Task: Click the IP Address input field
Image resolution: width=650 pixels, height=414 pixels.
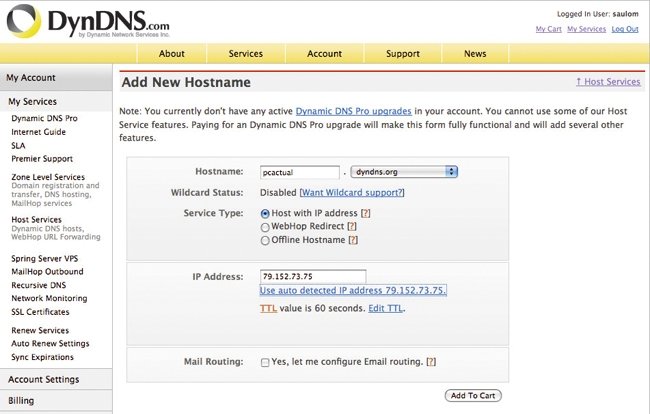Action: [x=313, y=276]
